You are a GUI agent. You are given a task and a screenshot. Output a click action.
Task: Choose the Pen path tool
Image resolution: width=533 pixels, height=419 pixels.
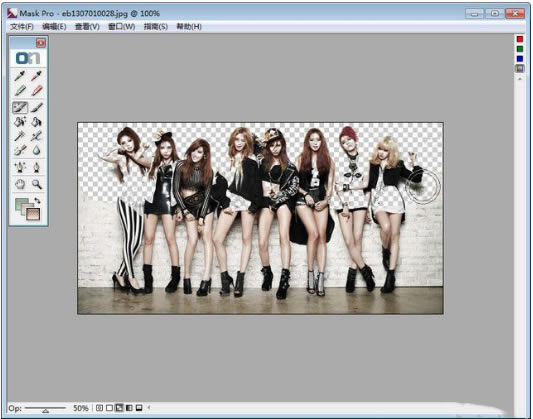(x=37, y=167)
